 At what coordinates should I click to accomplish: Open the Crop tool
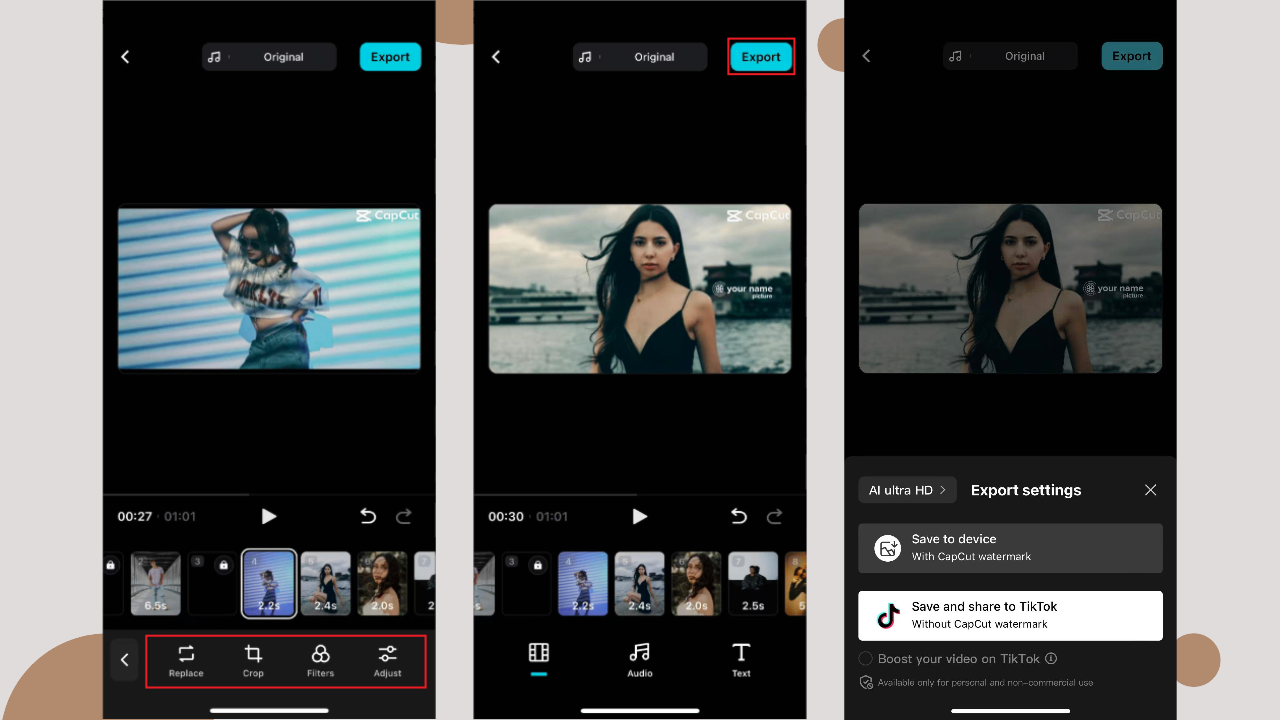point(253,661)
